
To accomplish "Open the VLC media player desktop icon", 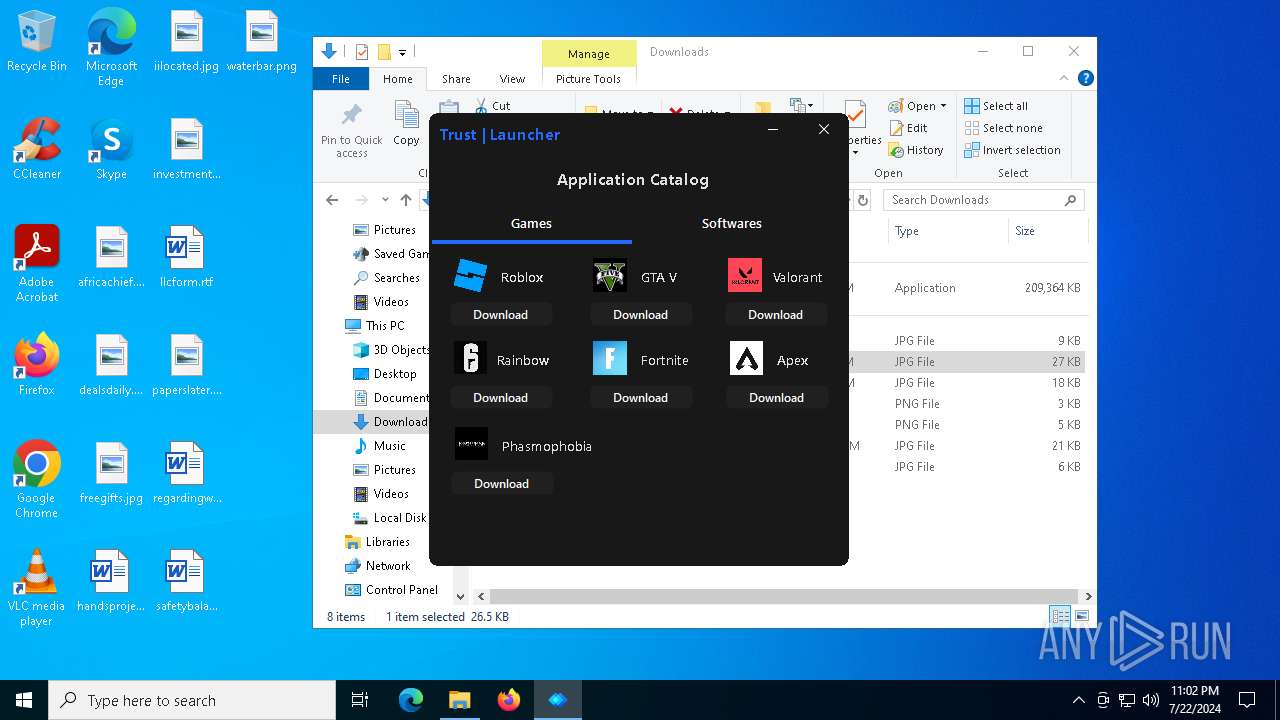I will 36,589.
